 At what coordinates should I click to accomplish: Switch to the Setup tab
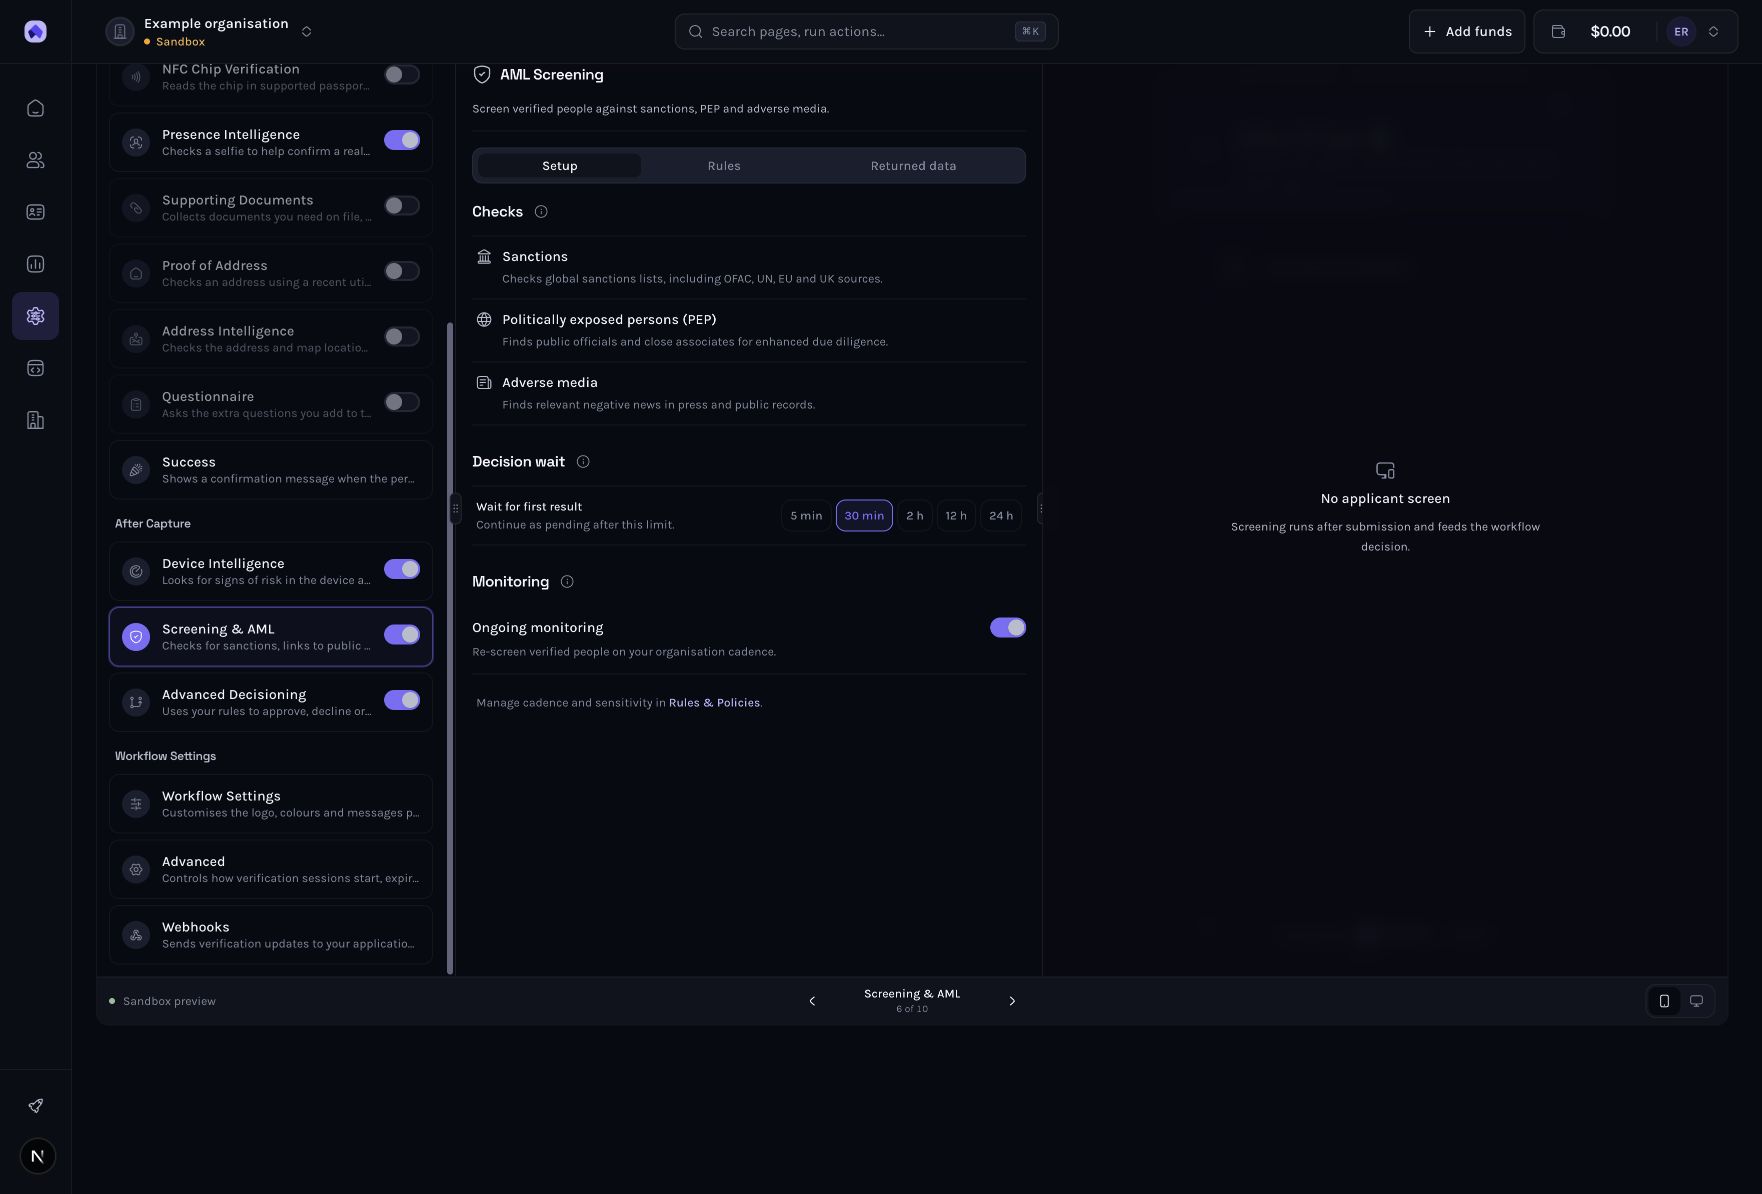click(560, 166)
